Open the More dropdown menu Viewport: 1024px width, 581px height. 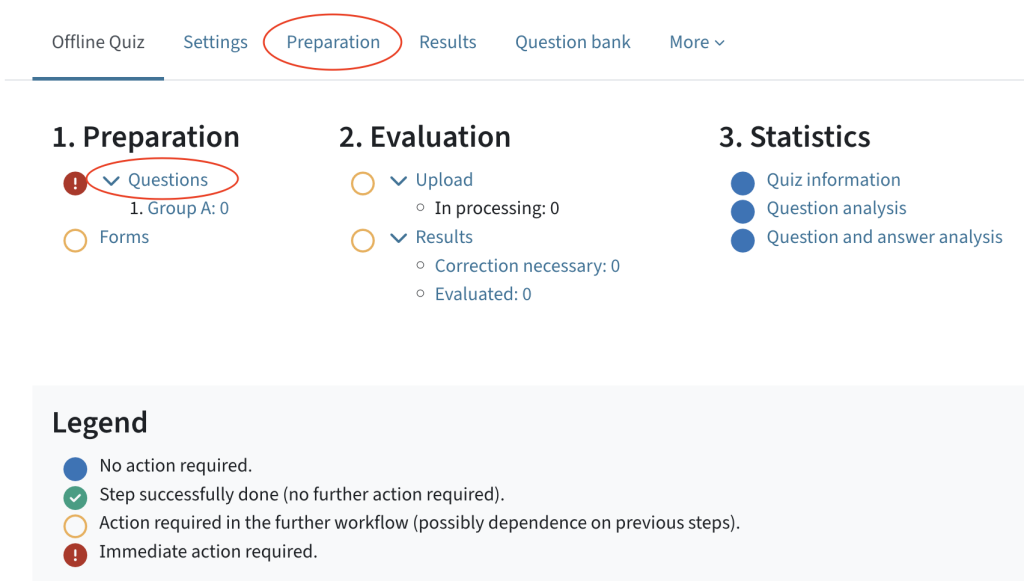tap(697, 42)
